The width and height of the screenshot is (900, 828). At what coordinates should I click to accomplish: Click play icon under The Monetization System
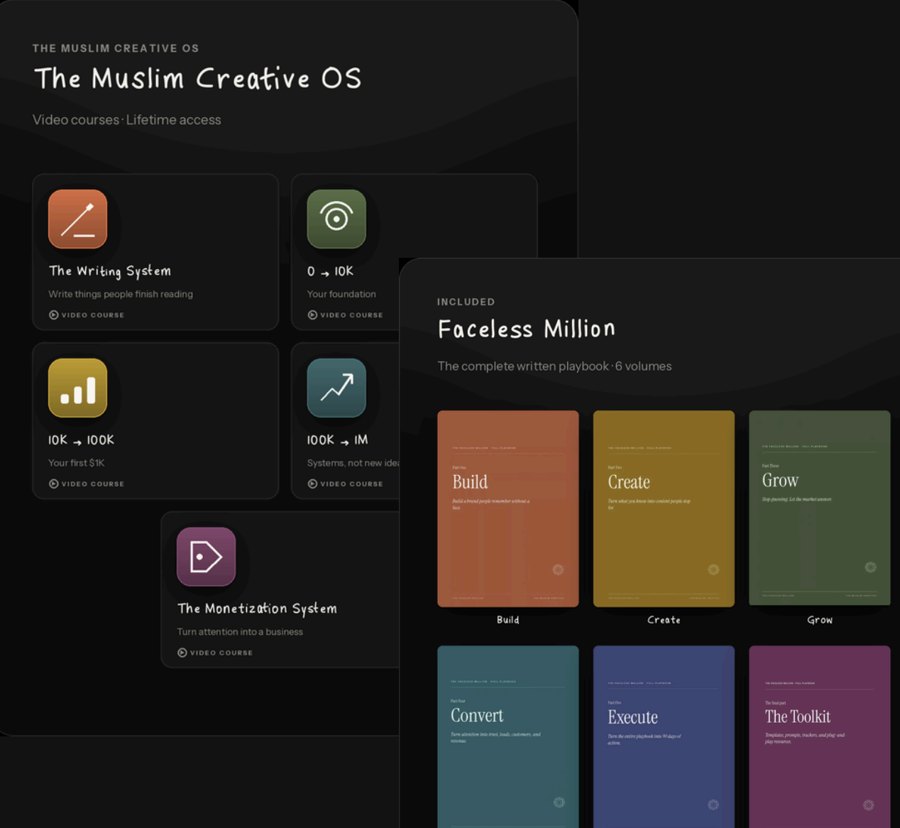[182, 652]
